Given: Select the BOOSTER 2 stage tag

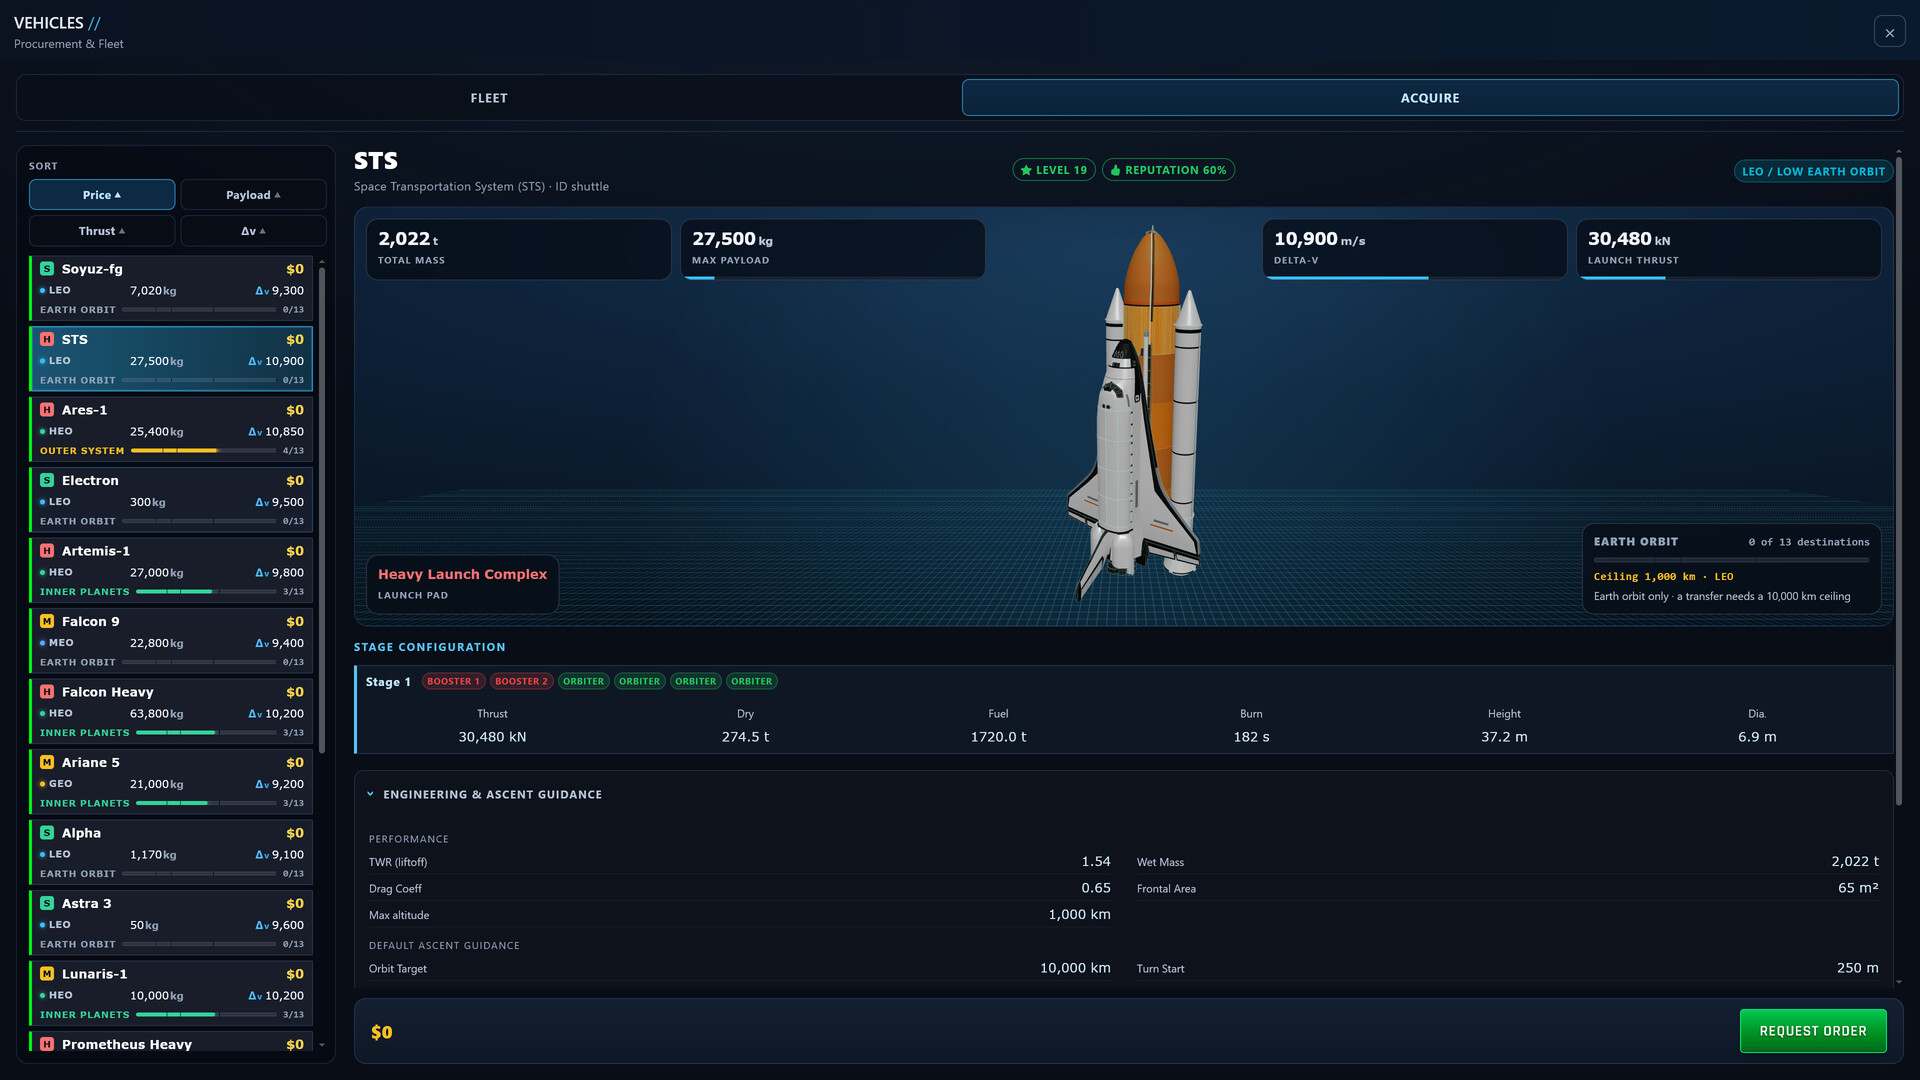Looking at the screenshot, I should [521, 682].
